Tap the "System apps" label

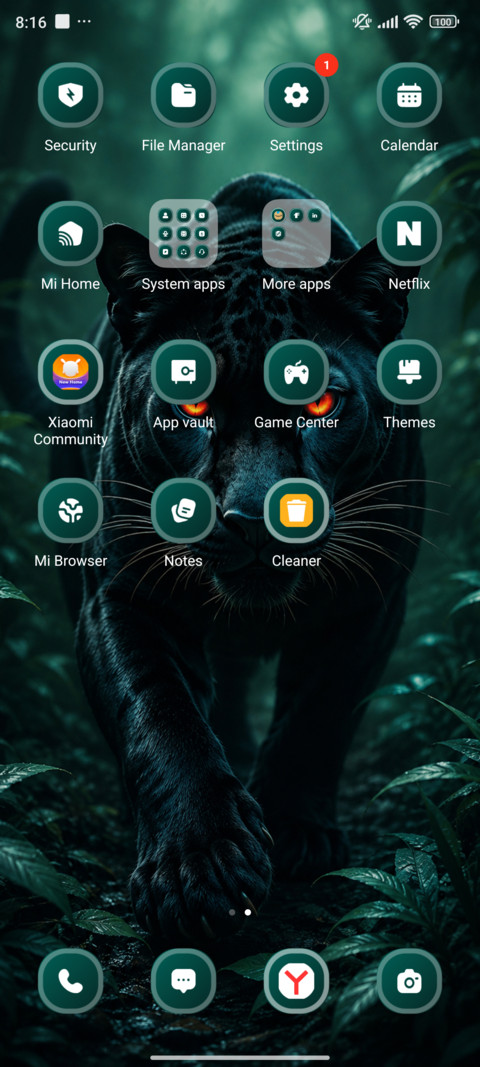(x=183, y=284)
